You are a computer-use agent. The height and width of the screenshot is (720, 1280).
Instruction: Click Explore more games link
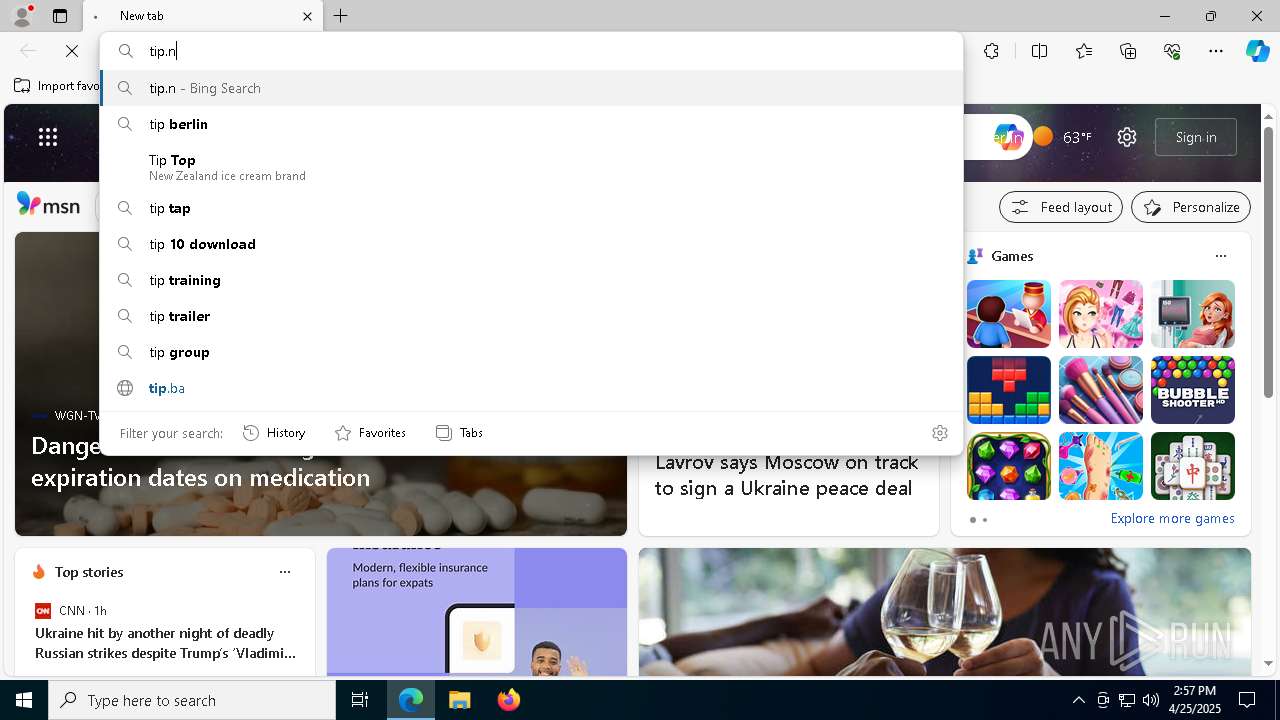[x=1172, y=518]
